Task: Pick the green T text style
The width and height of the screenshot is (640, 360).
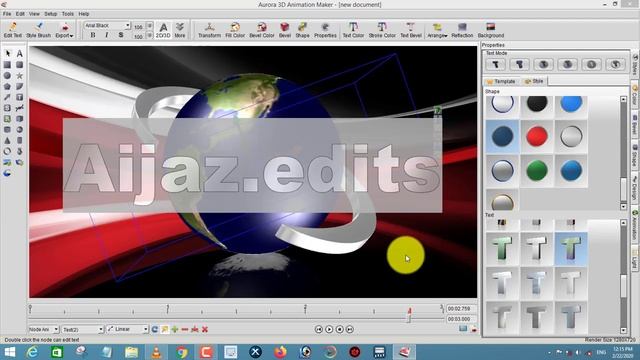Action: pos(502,249)
